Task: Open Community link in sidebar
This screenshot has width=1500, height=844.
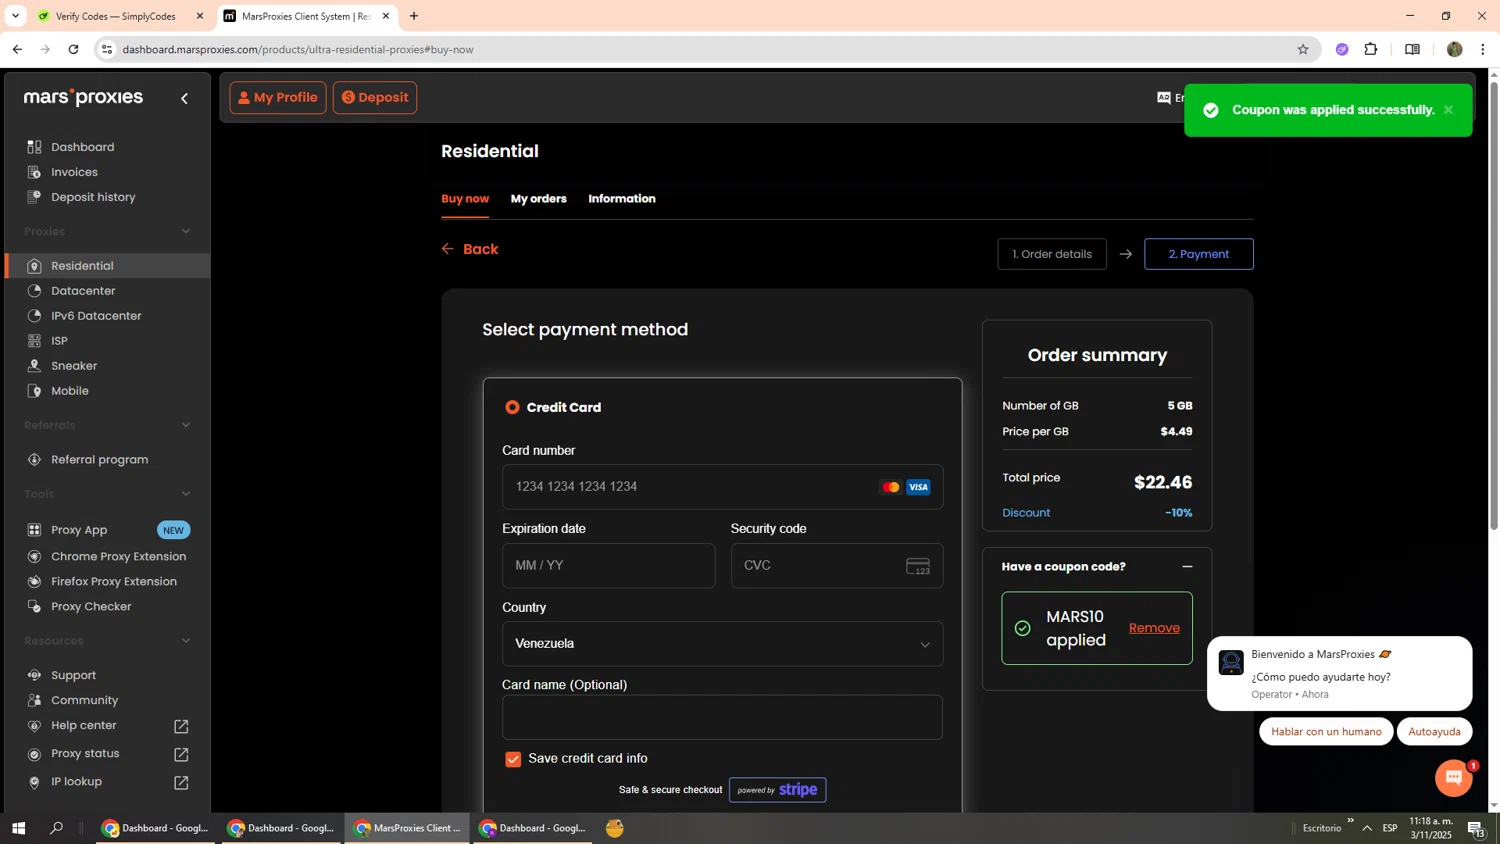Action: (84, 700)
